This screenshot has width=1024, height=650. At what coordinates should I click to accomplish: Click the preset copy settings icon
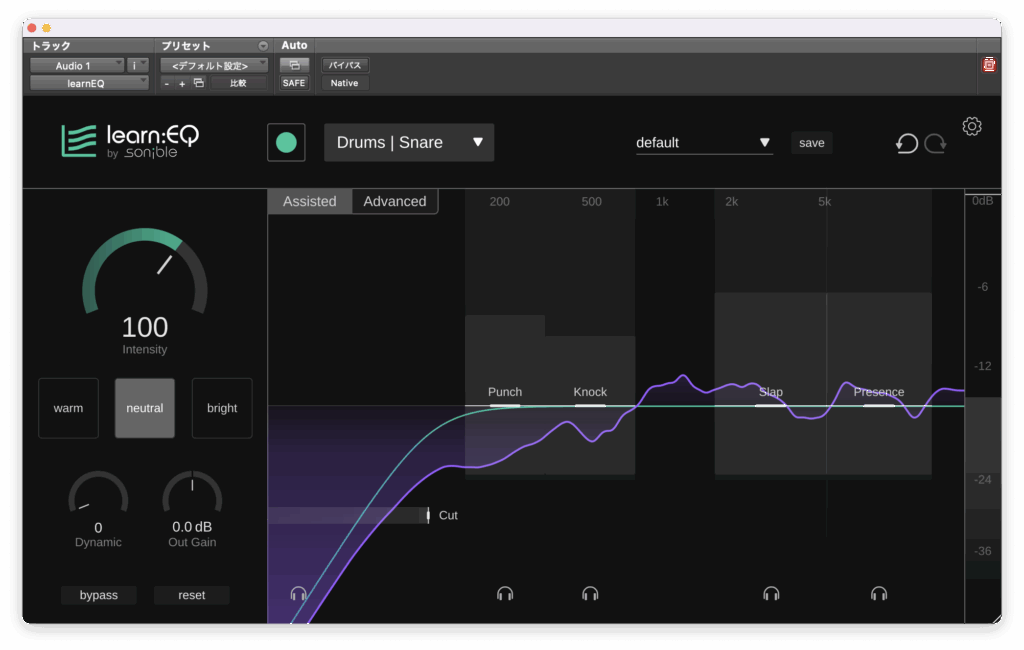point(199,83)
